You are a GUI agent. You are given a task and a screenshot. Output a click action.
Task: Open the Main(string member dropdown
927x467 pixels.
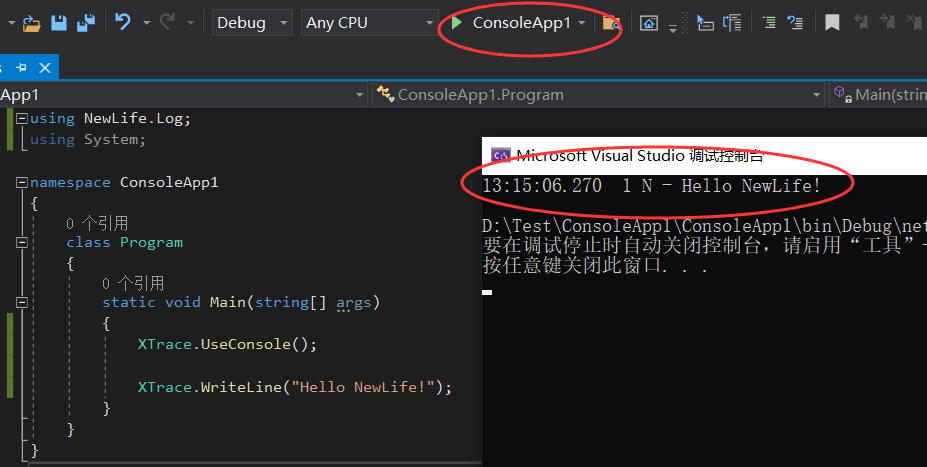point(879,95)
